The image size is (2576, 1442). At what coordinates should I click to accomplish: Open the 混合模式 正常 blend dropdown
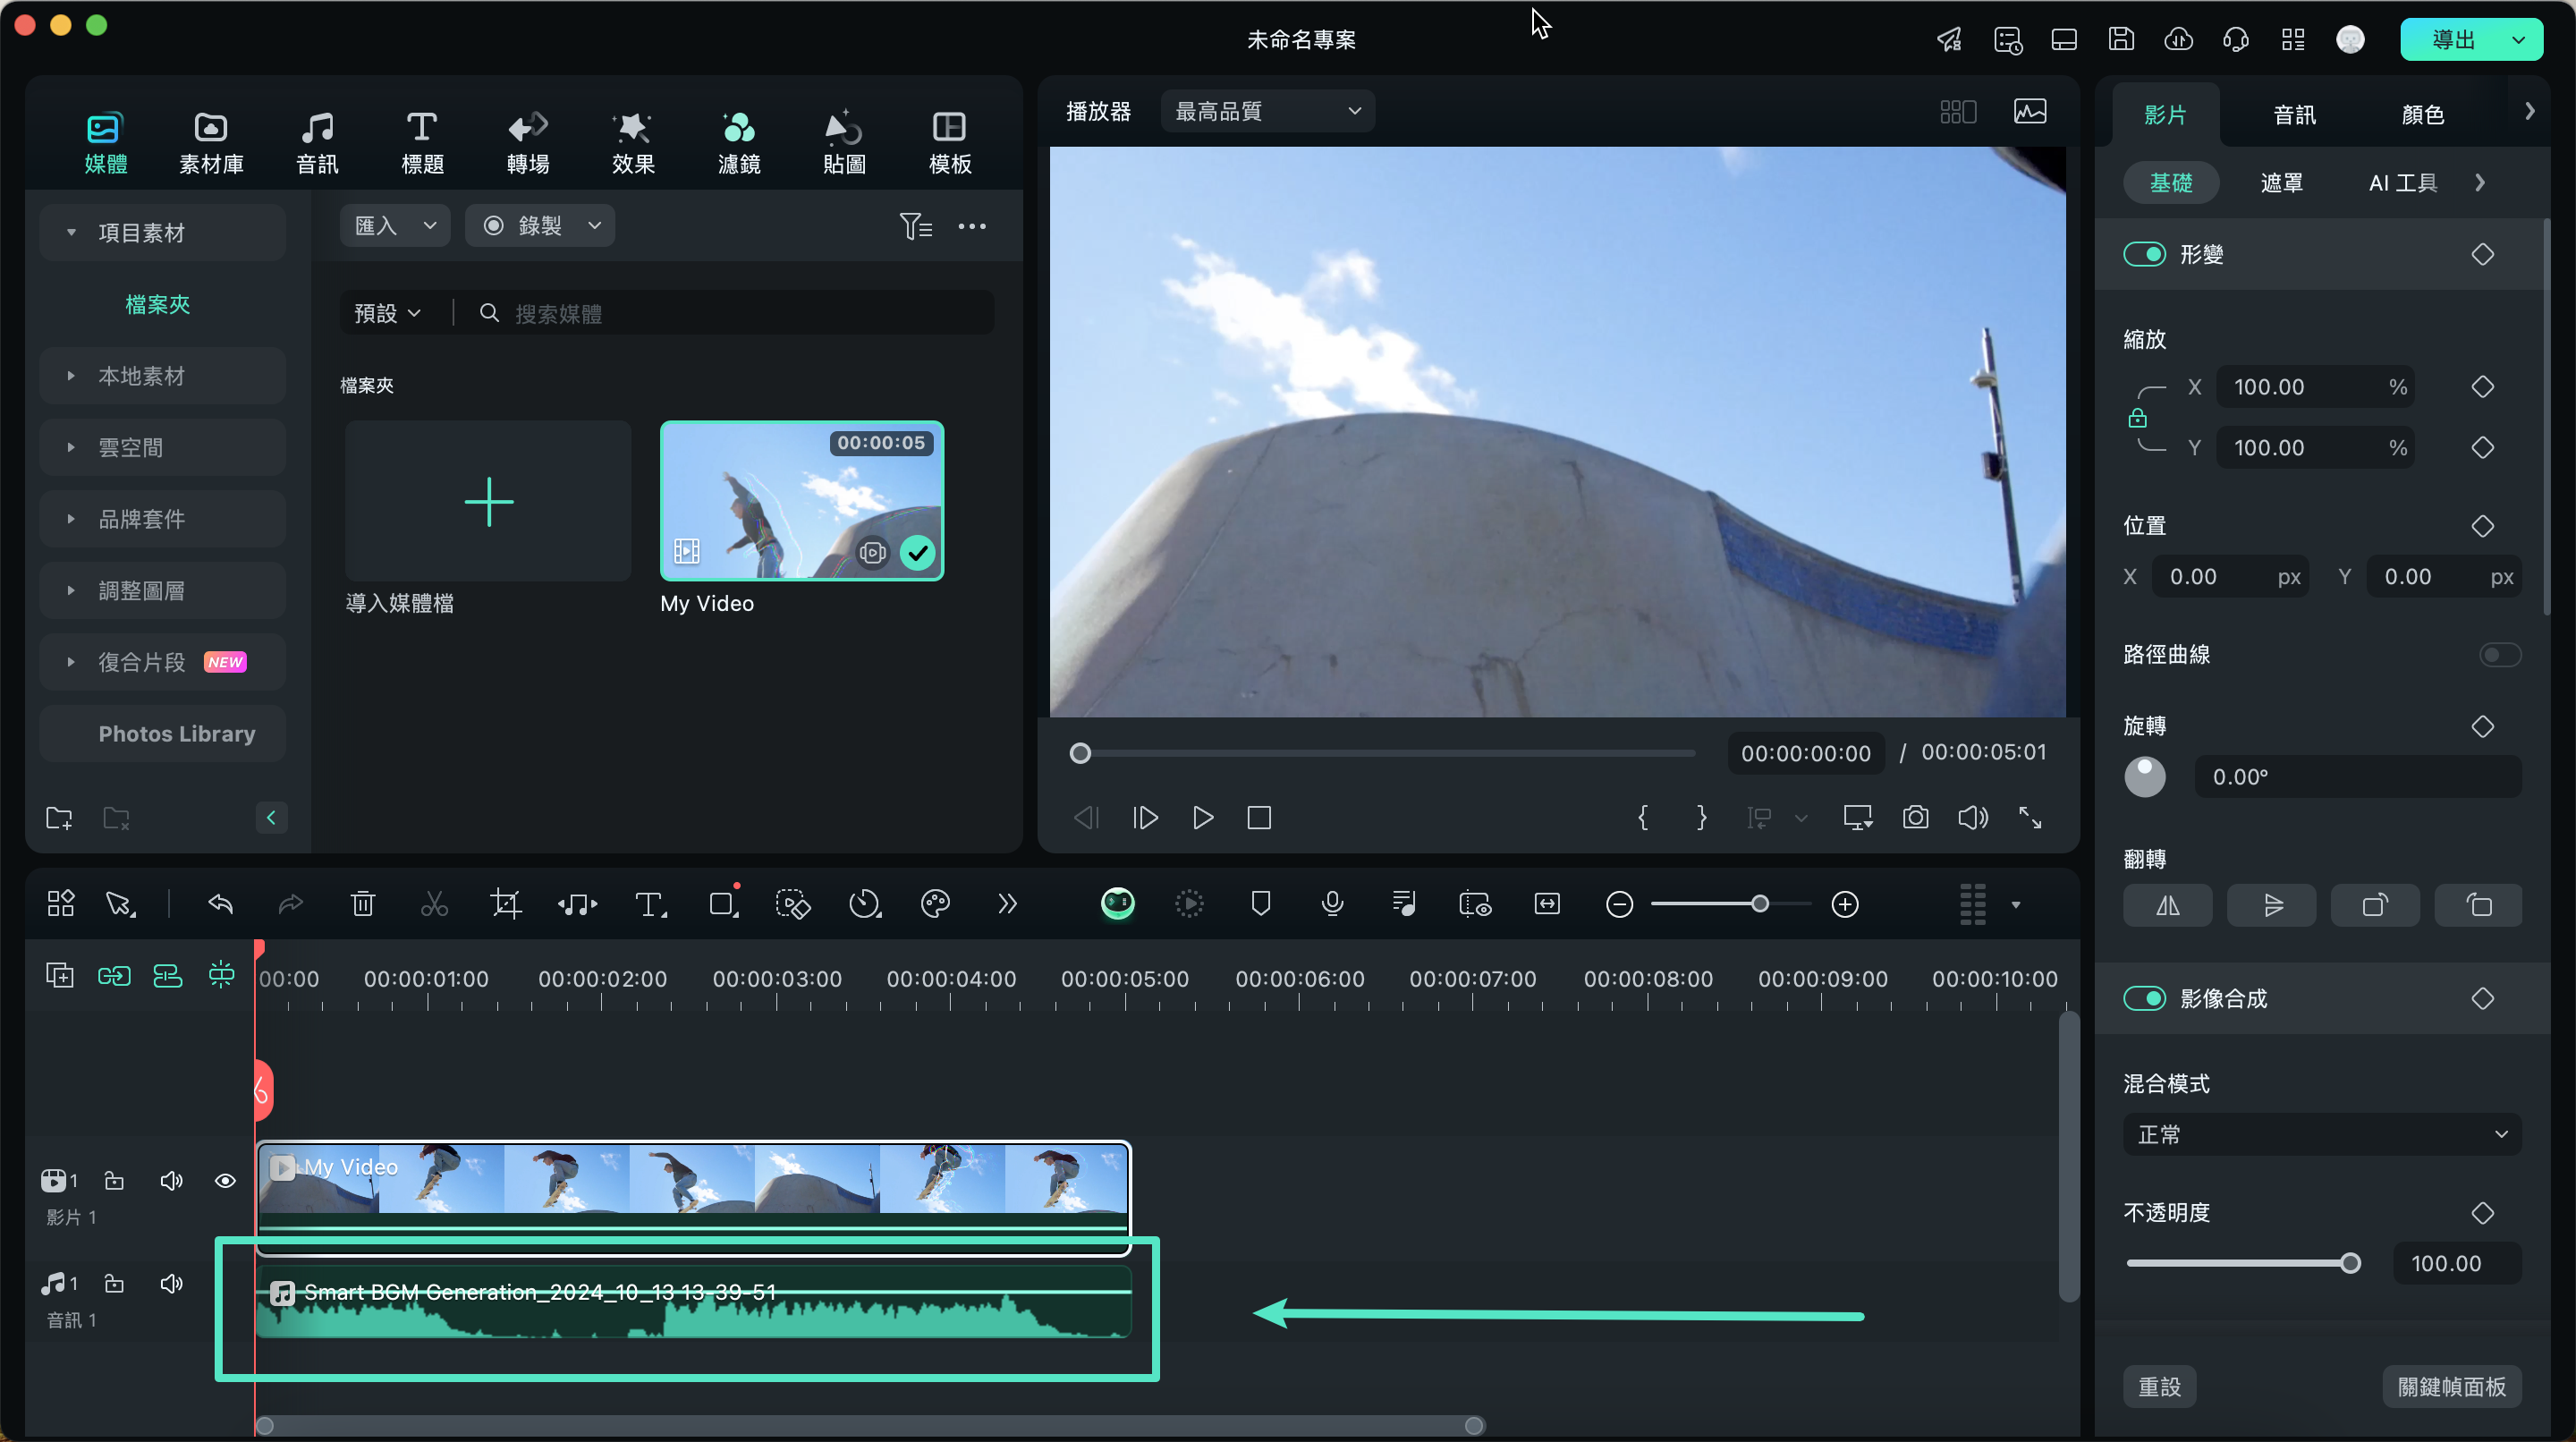click(2321, 1135)
